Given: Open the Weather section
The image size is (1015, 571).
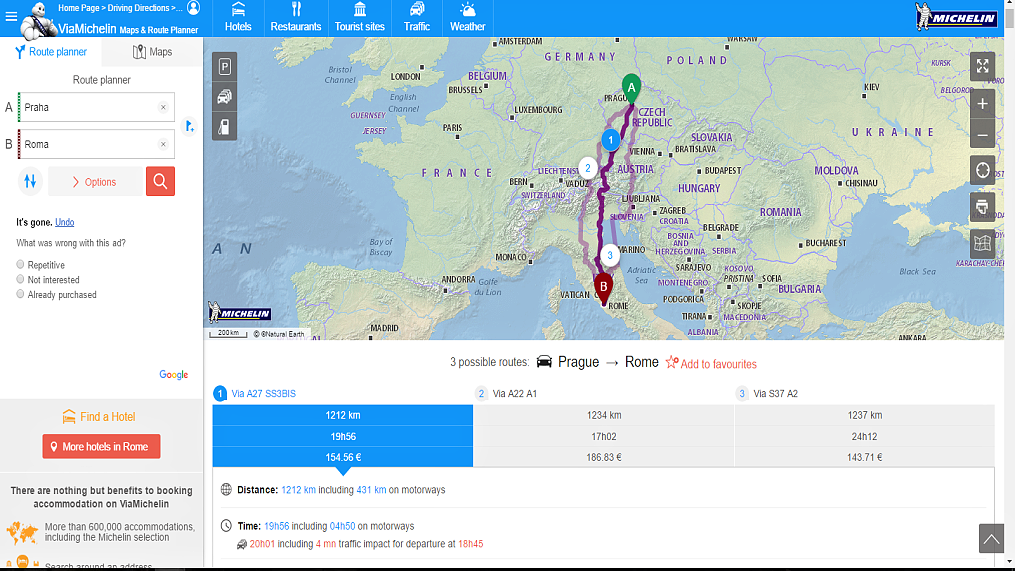Looking at the screenshot, I should [467, 17].
